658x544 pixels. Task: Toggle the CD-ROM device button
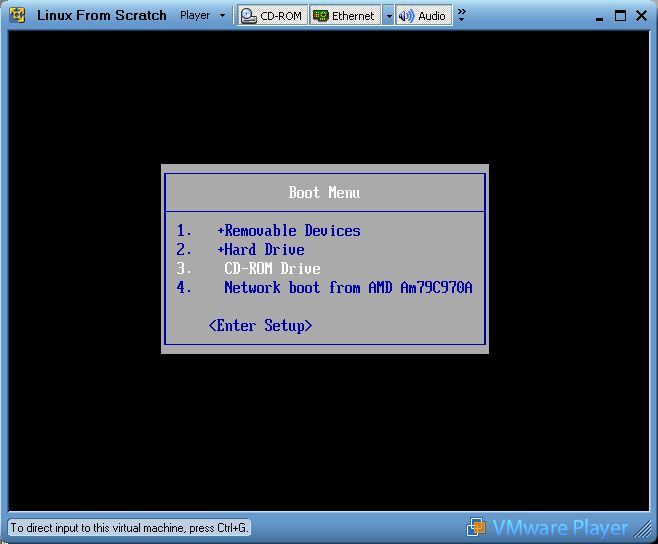[272, 16]
